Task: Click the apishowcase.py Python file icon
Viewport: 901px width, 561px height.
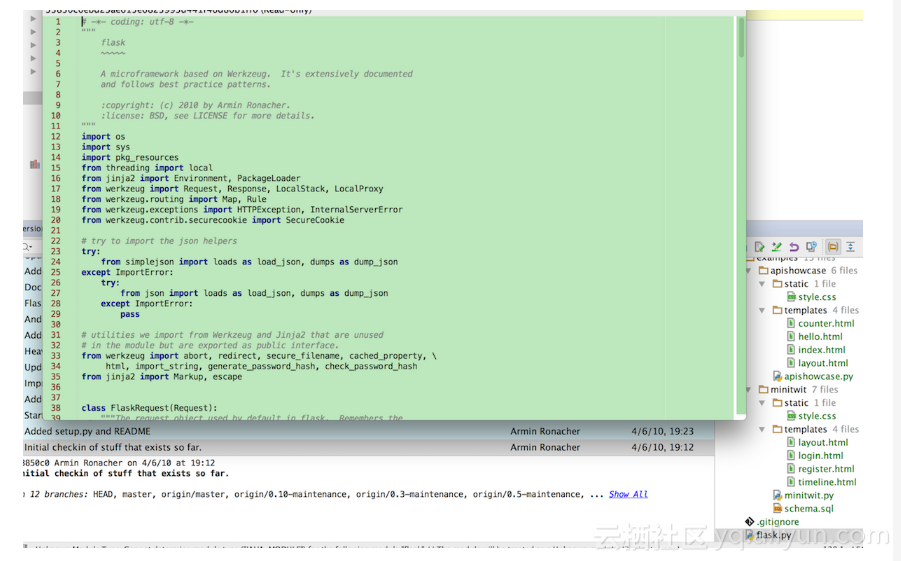Action: 777,376
